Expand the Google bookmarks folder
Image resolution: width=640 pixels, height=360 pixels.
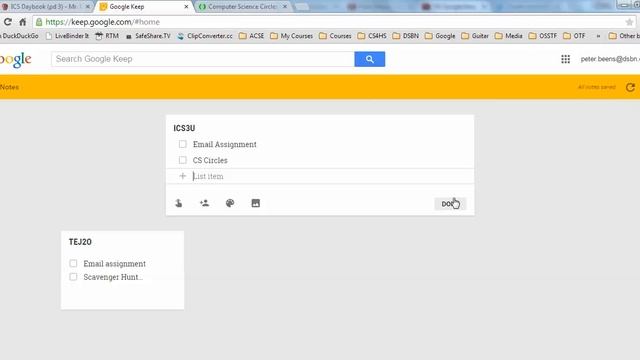[x=440, y=36]
